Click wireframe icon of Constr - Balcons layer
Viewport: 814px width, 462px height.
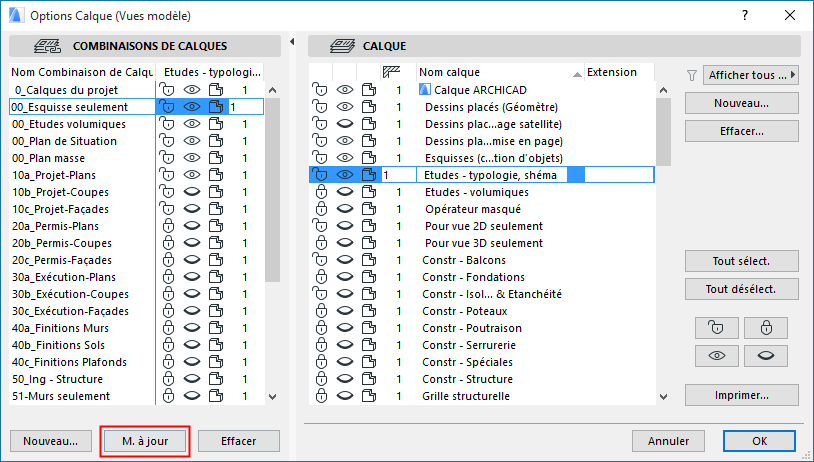(x=369, y=260)
